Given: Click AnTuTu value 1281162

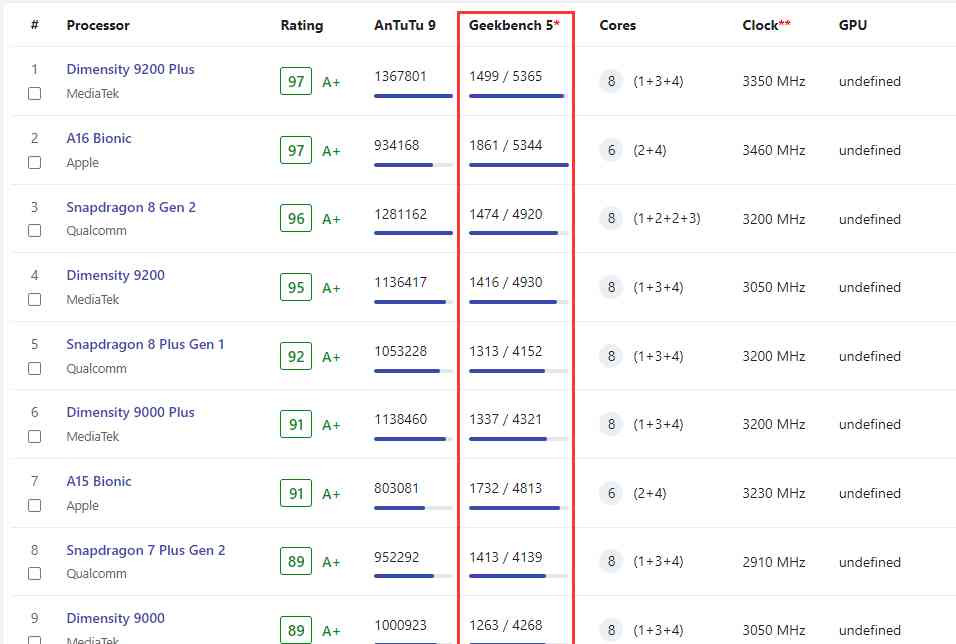Looking at the screenshot, I should coord(401,214).
